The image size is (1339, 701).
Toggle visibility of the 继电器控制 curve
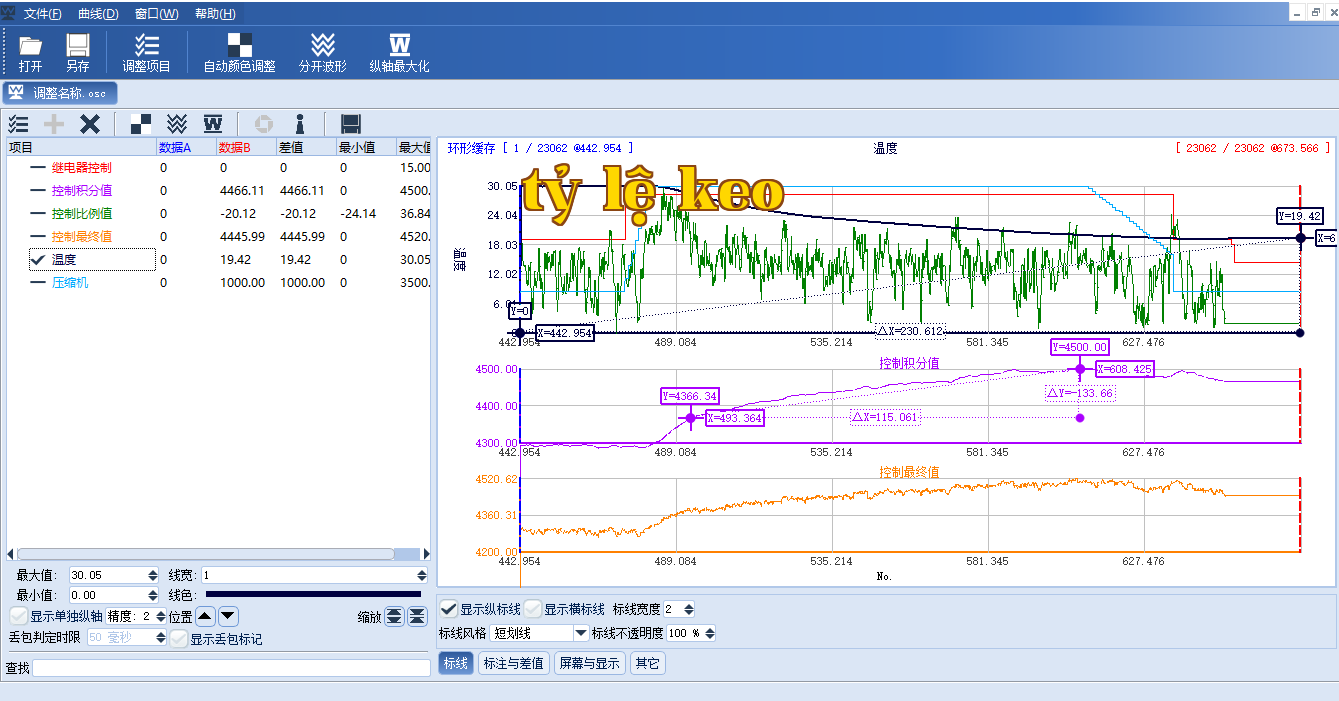38,168
